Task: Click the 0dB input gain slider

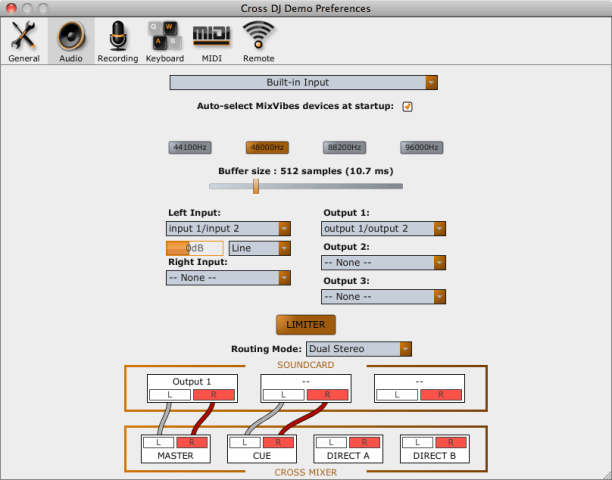Action: tap(195, 248)
